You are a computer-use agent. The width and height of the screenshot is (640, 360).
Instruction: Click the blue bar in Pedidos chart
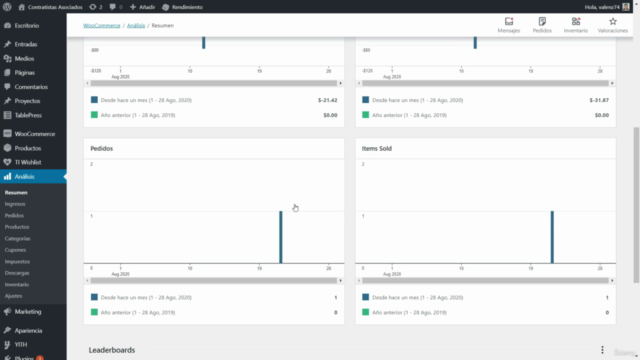281,237
